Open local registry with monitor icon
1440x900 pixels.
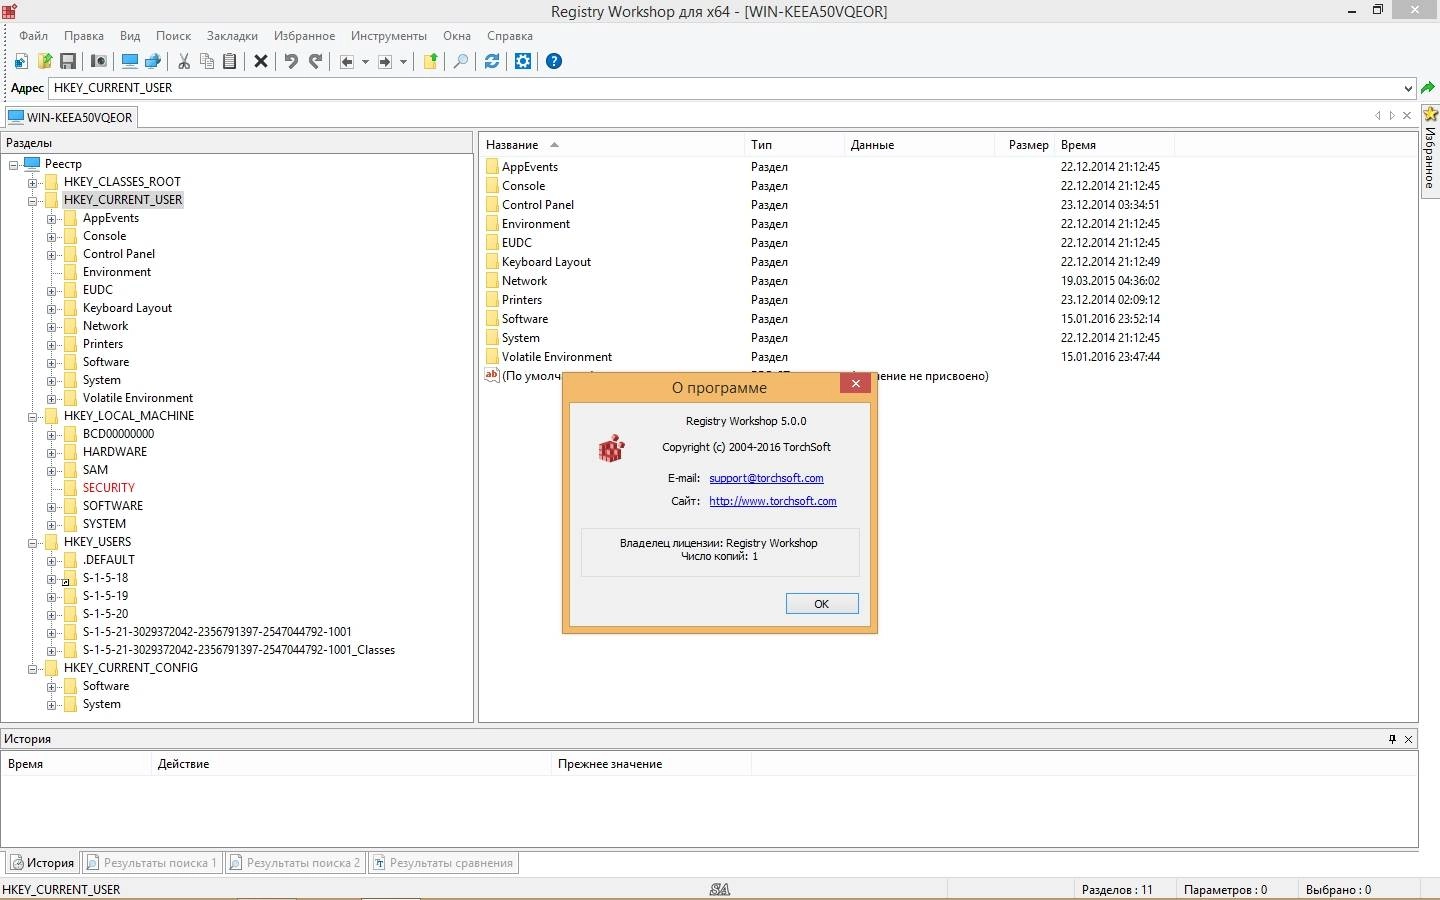click(129, 61)
